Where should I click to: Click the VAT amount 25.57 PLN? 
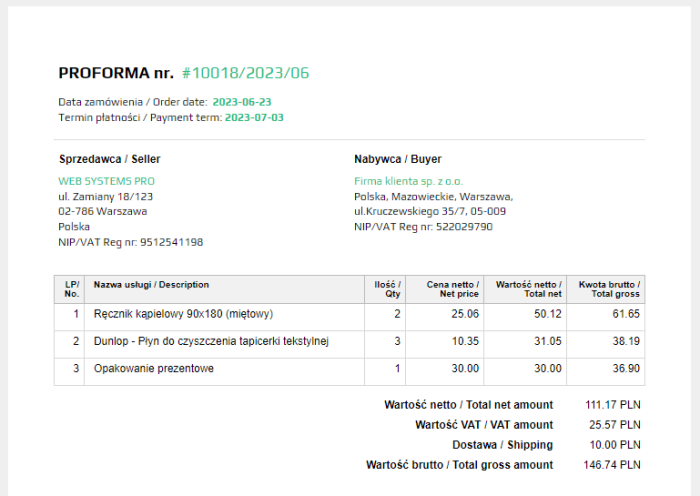[615, 425]
